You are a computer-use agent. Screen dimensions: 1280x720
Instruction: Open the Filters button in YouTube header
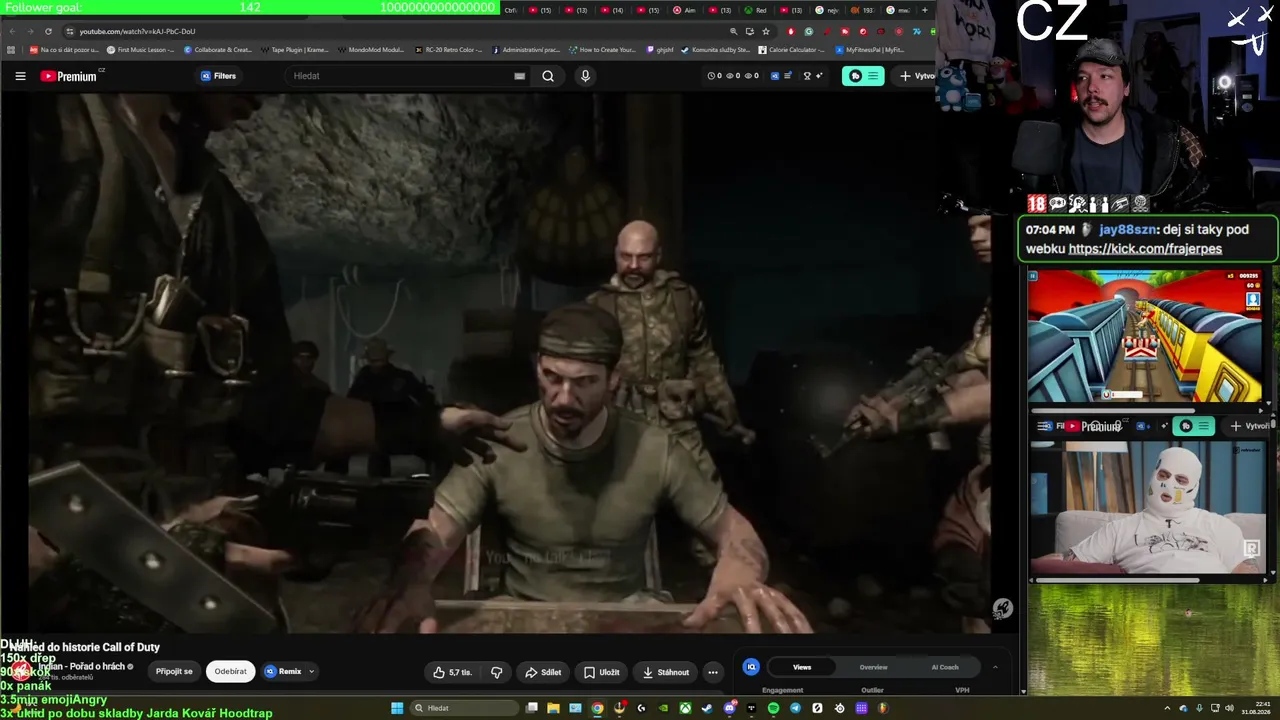click(x=218, y=76)
